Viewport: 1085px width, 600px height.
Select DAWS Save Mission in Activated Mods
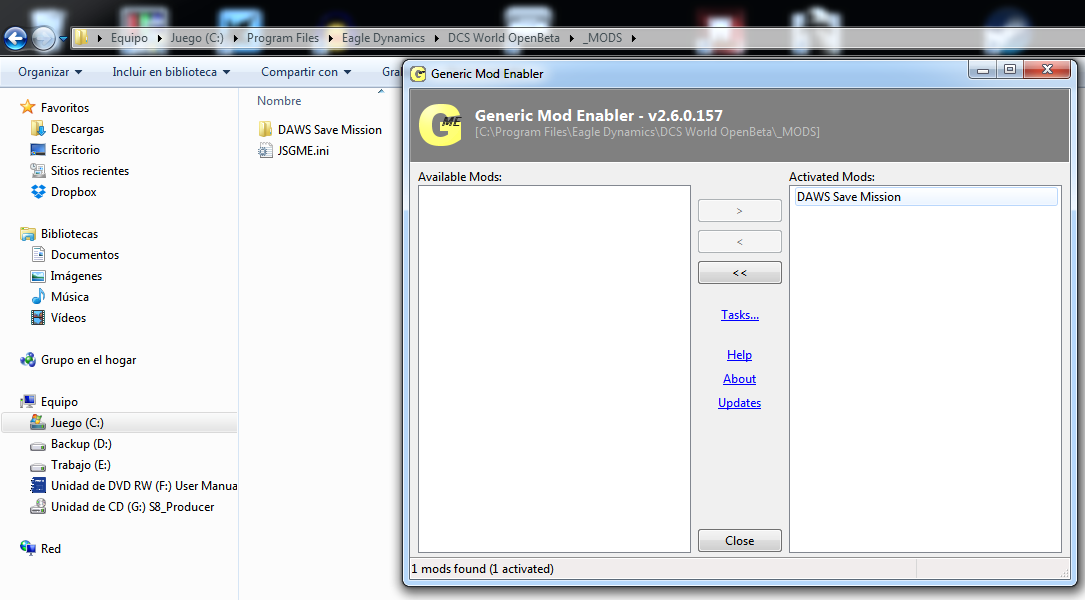pyautogui.click(x=925, y=197)
